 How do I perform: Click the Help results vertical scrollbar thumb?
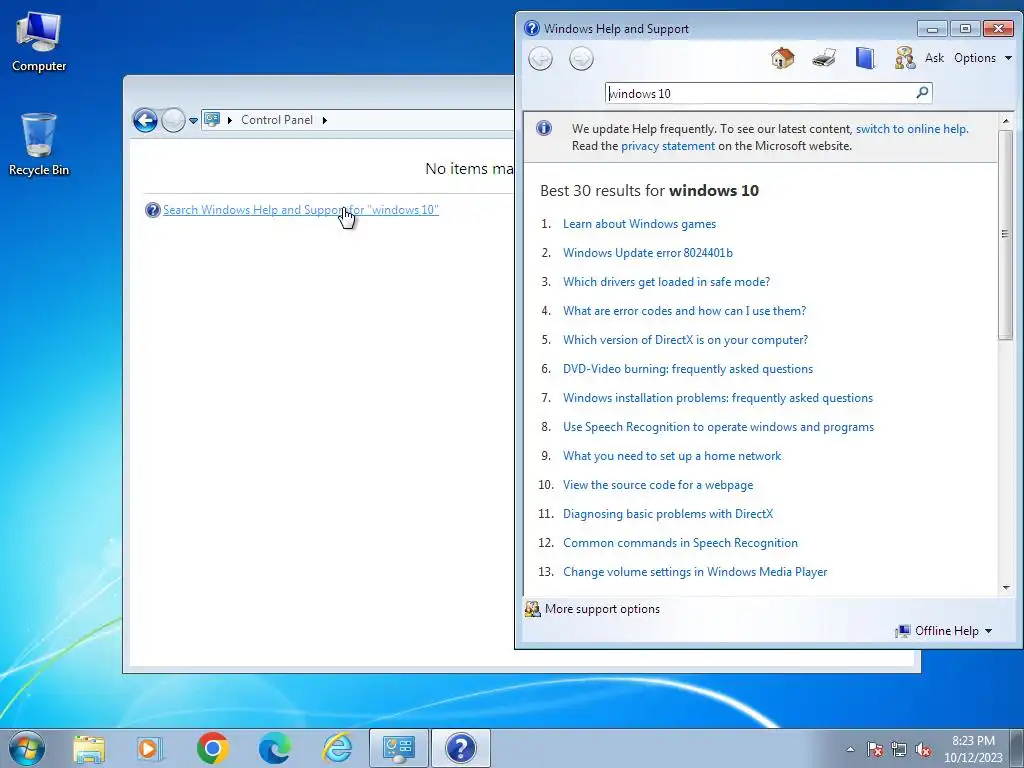pyautogui.click(x=1005, y=234)
